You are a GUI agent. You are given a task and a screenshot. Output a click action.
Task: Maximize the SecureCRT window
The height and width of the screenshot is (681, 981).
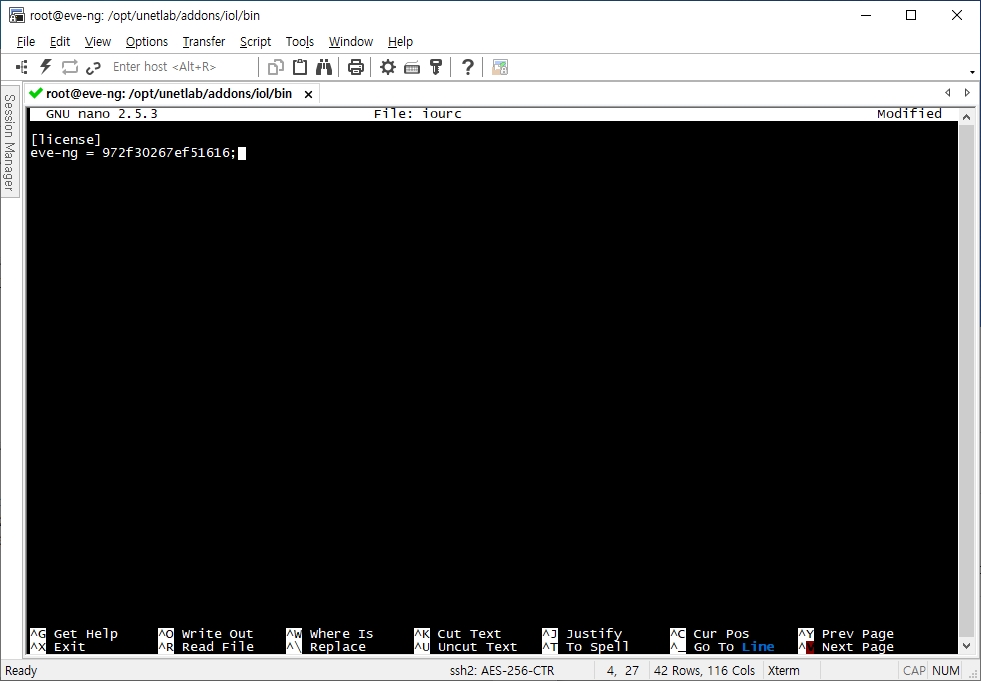coord(911,15)
